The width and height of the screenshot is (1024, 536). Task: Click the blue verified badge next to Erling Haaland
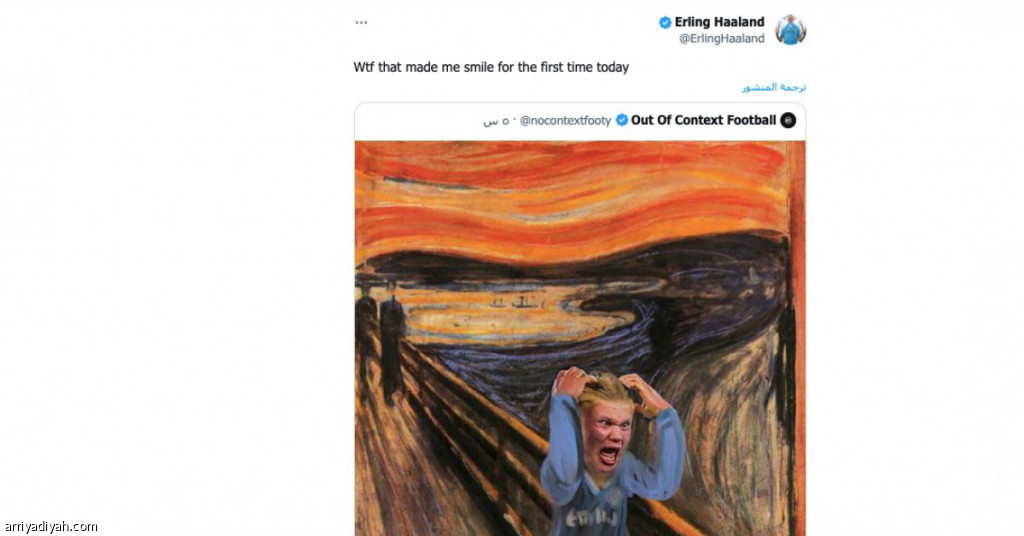[x=665, y=23]
